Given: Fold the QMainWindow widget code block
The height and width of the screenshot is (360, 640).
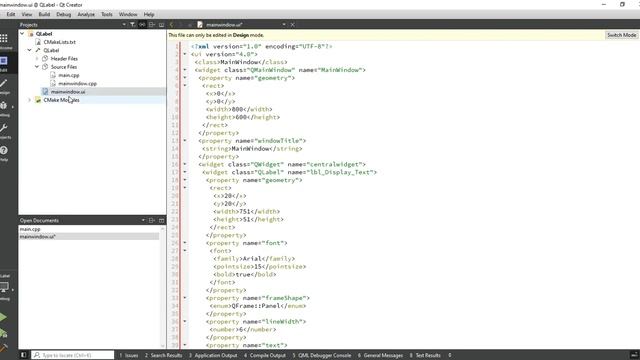Looking at the screenshot, I should (x=185, y=70).
